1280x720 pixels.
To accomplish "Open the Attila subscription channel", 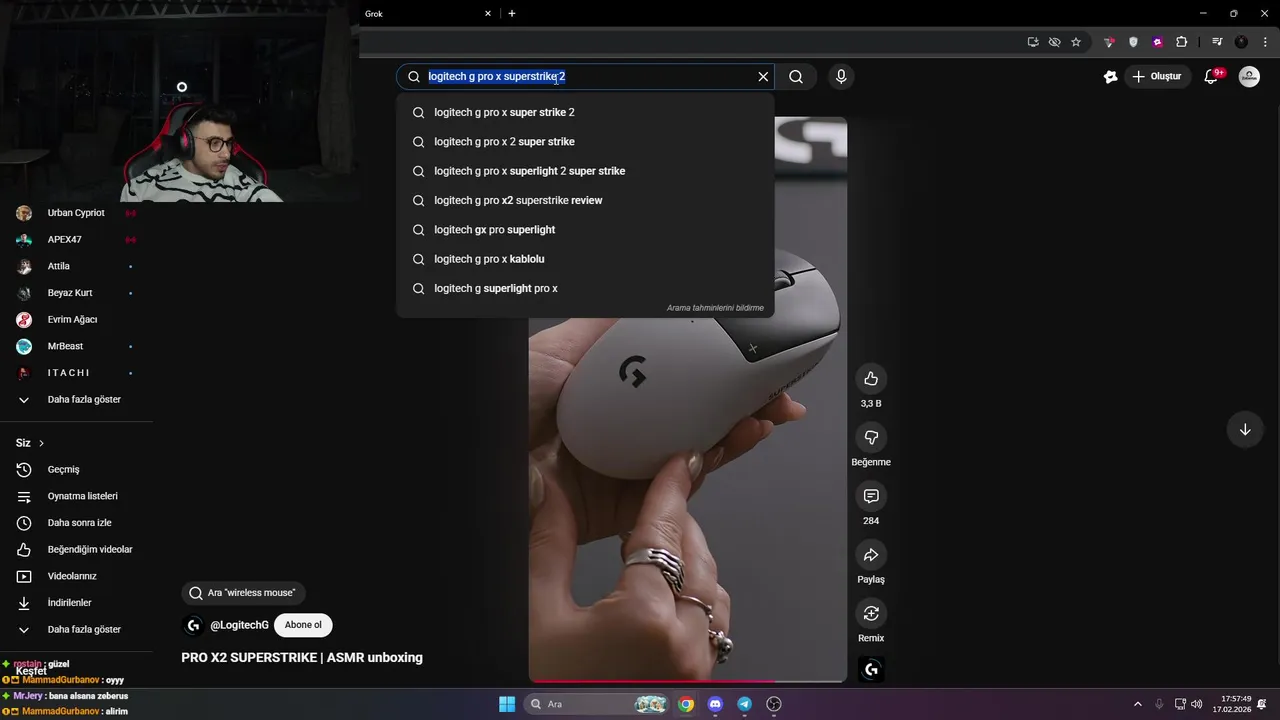I will tap(76, 266).
